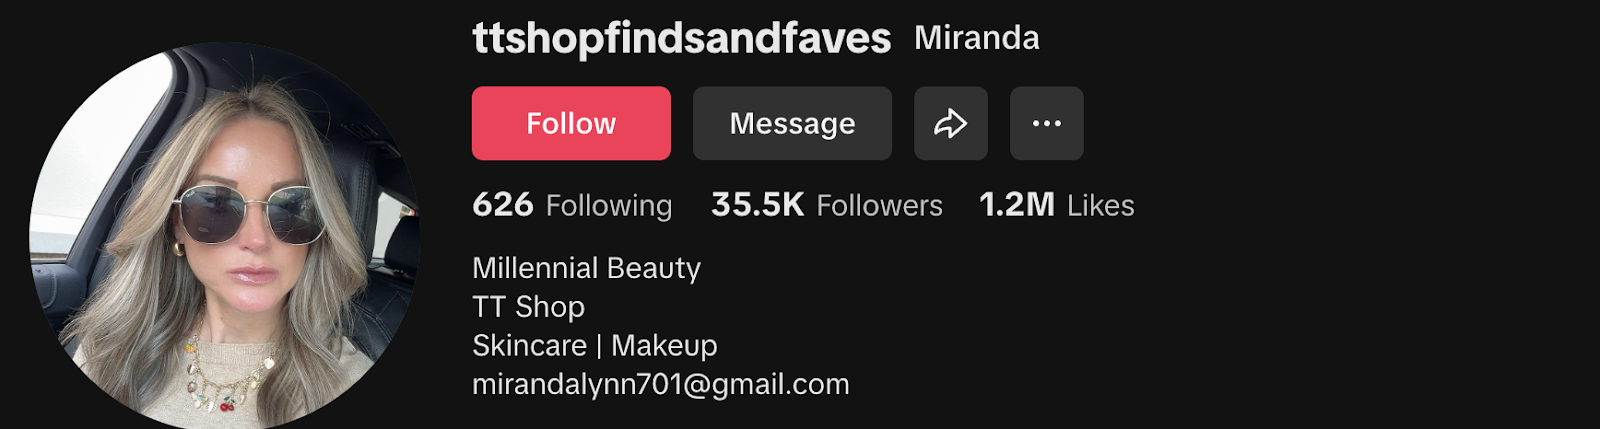1600x429 pixels.
Task: Click the Millennial Beauty bio line
Action: point(586,268)
